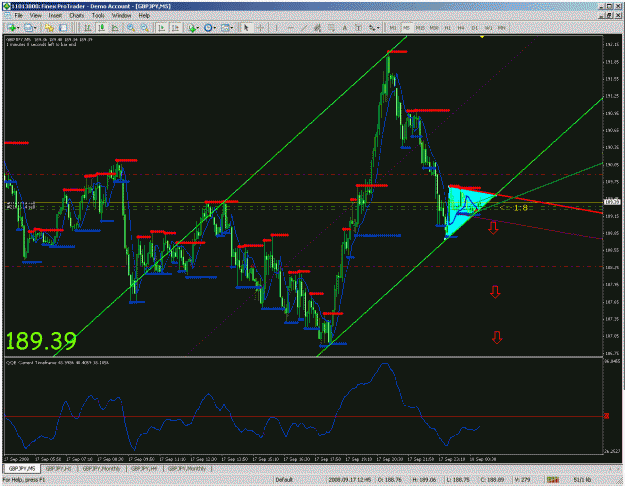Select the Vertical Line tool
Viewport: 625px width, 486px height.
point(276,28)
